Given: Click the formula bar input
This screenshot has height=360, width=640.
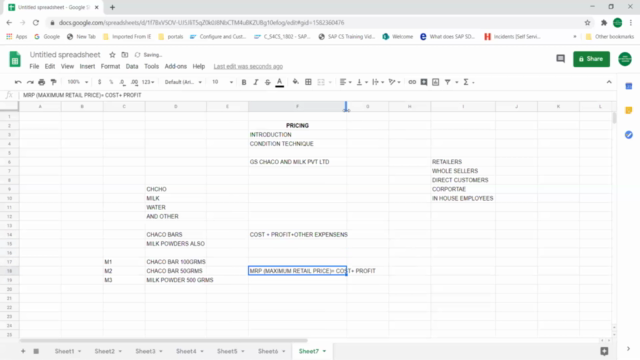Looking at the screenshot, I should 318,95.
